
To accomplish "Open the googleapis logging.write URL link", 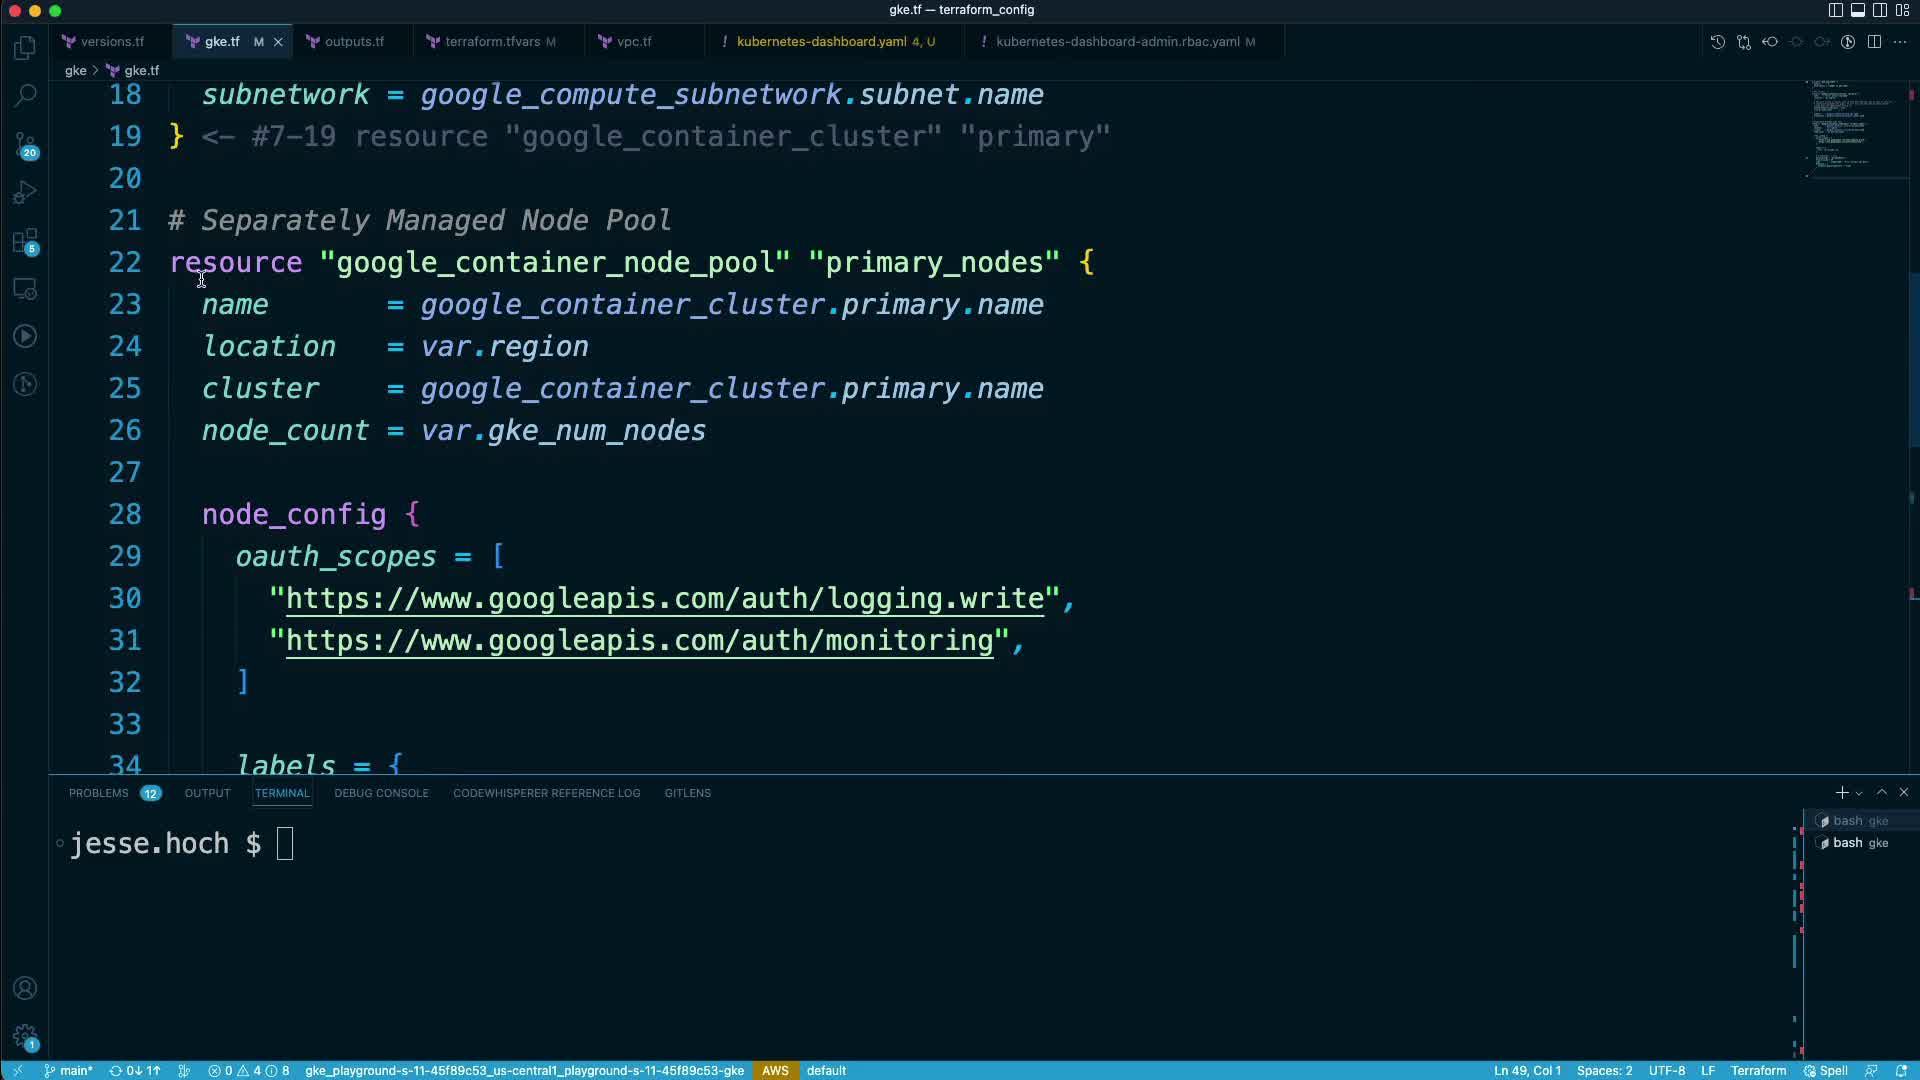I will click(x=665, y=599).
